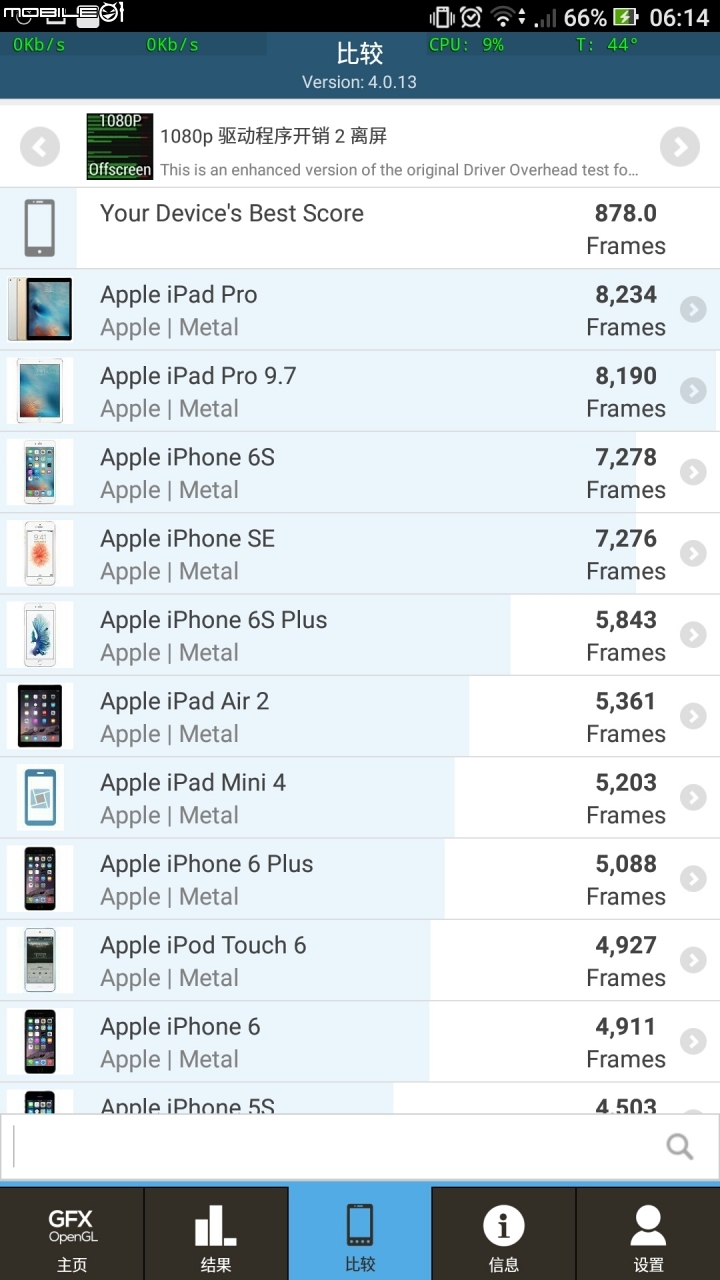Select the Apple iPod Touch 6 entry

click(x=360, y=960)
